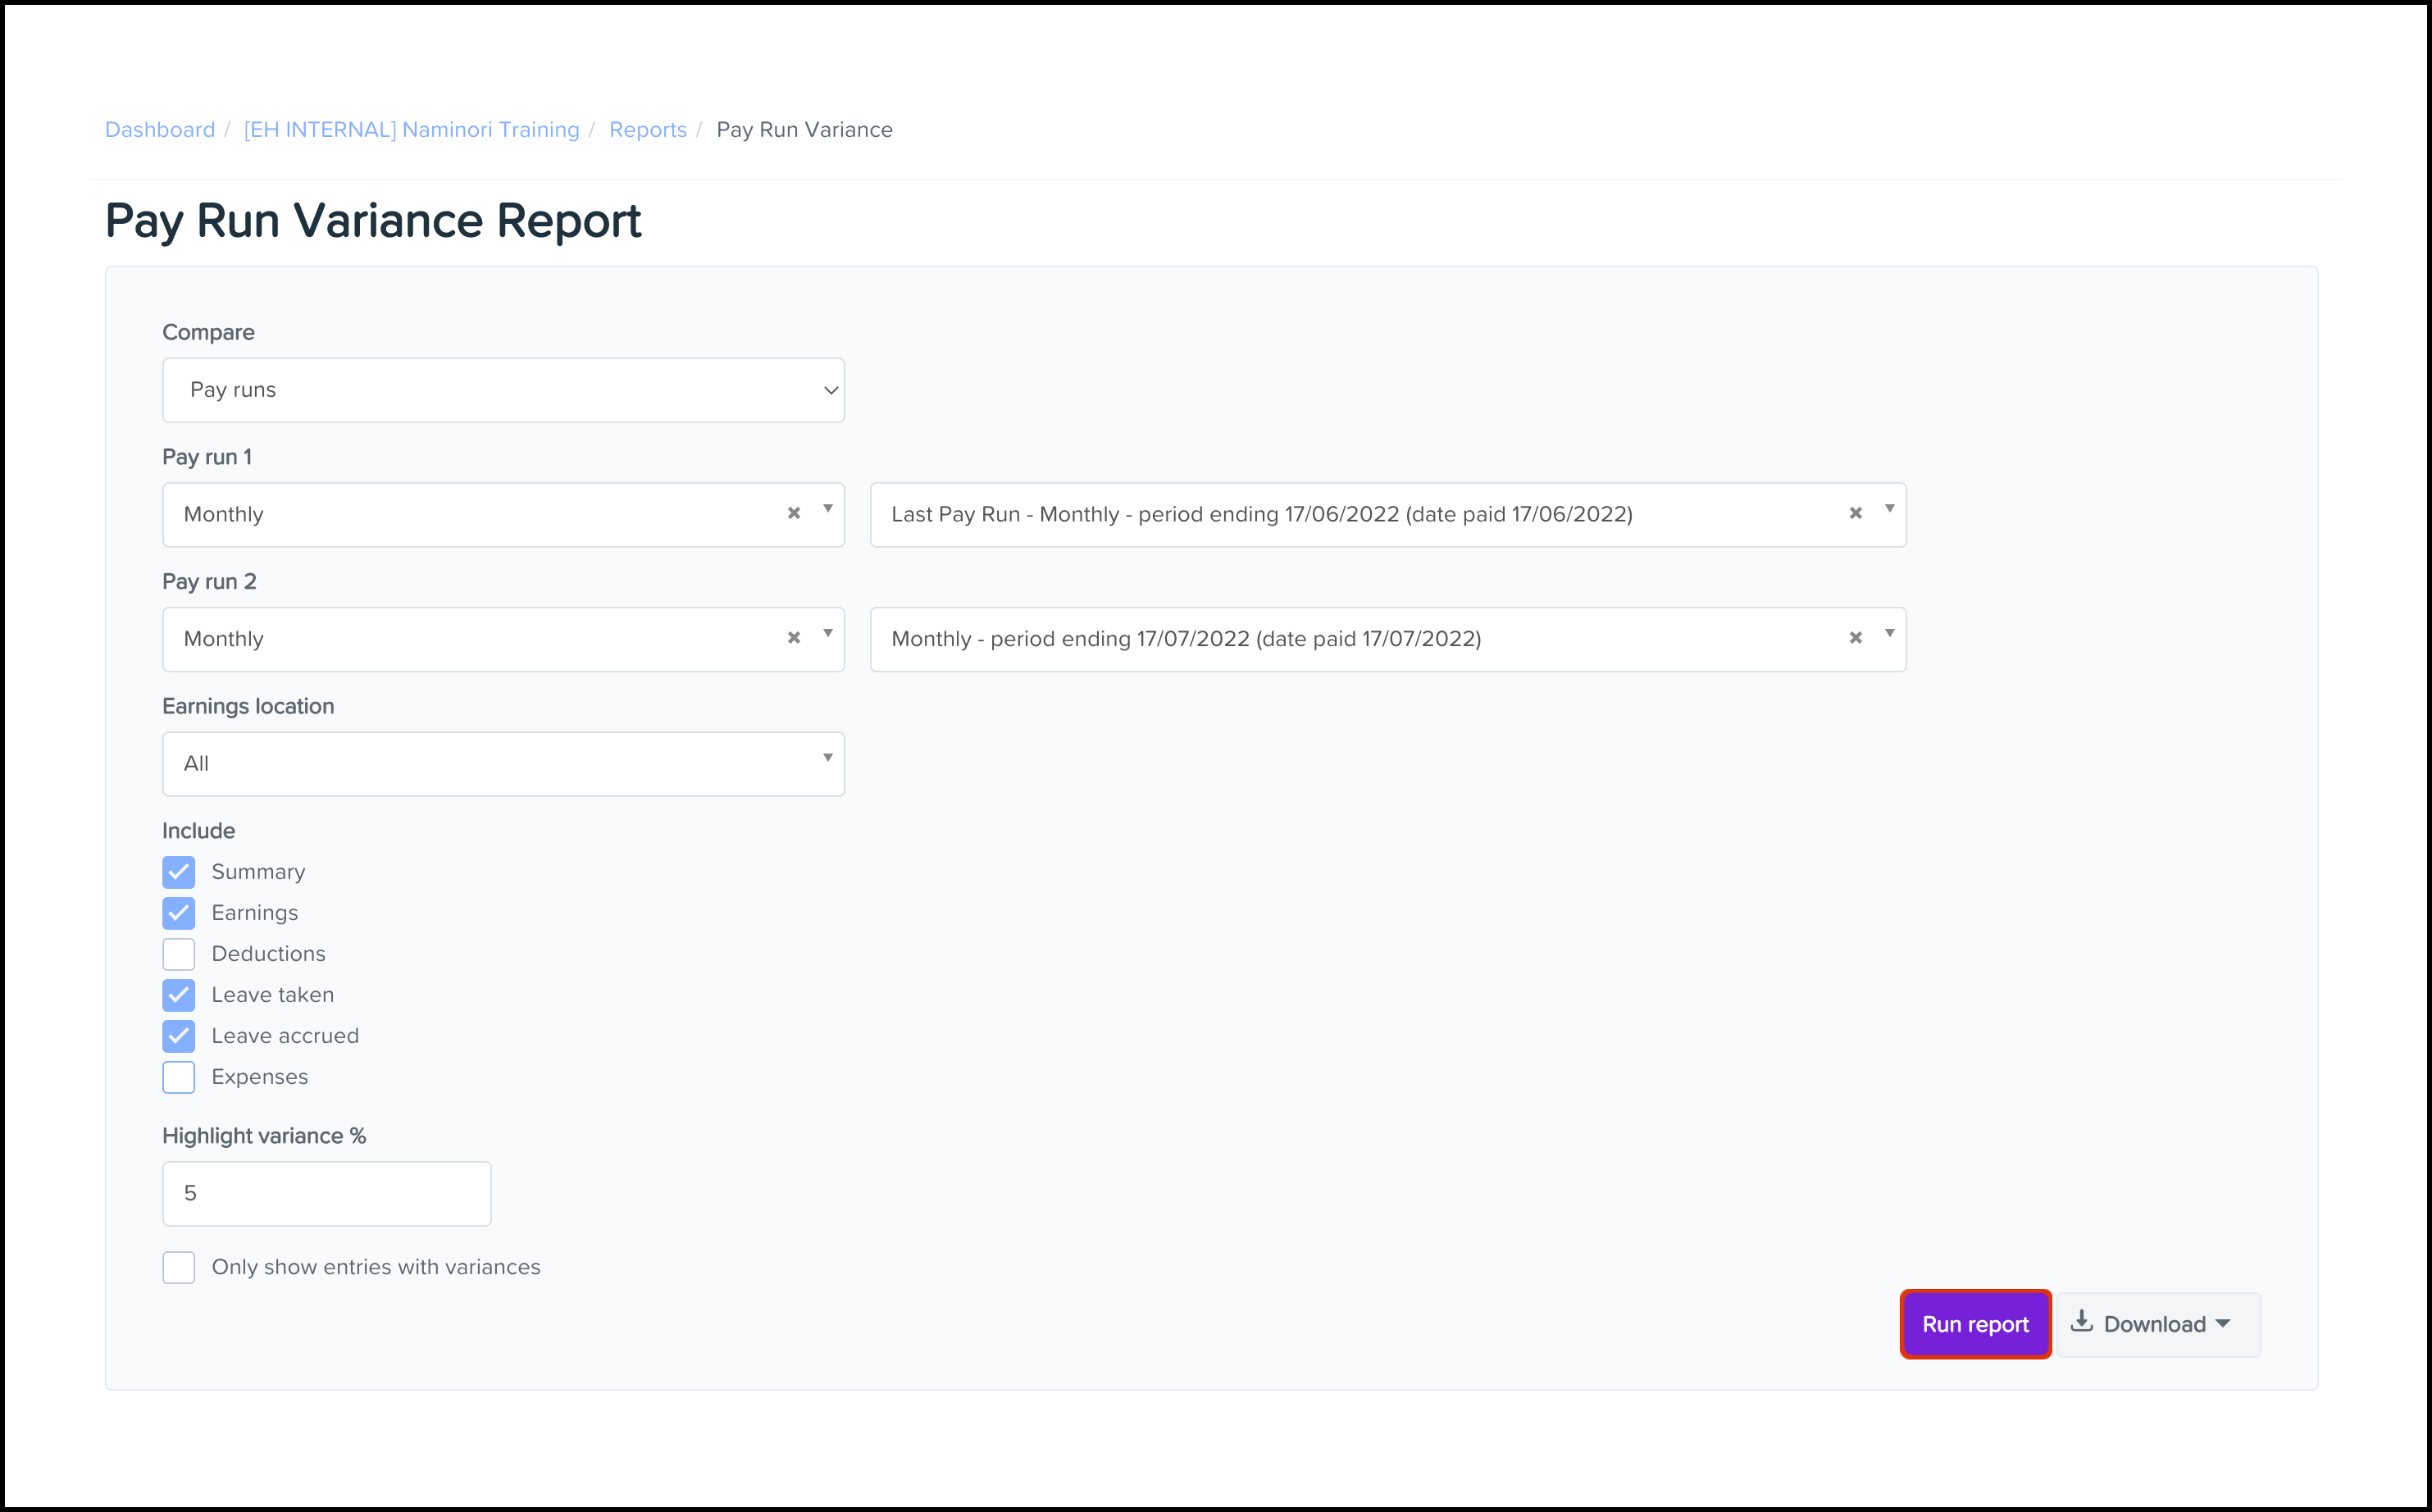Expand Pay run 2 period selector arrow
Viewport: 2432px width, 1512px height.
[1889, 634]
